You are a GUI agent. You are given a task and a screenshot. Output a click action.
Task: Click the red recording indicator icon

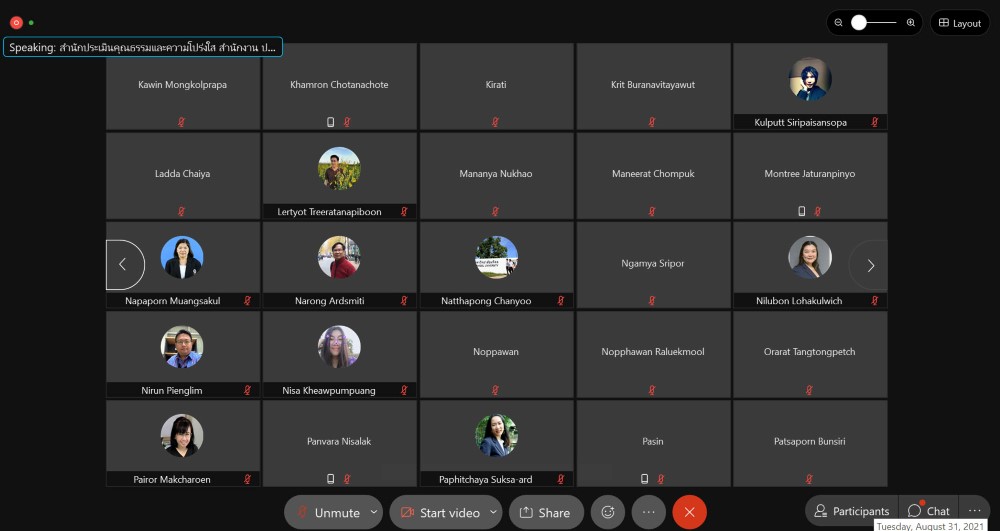point(16,22)
